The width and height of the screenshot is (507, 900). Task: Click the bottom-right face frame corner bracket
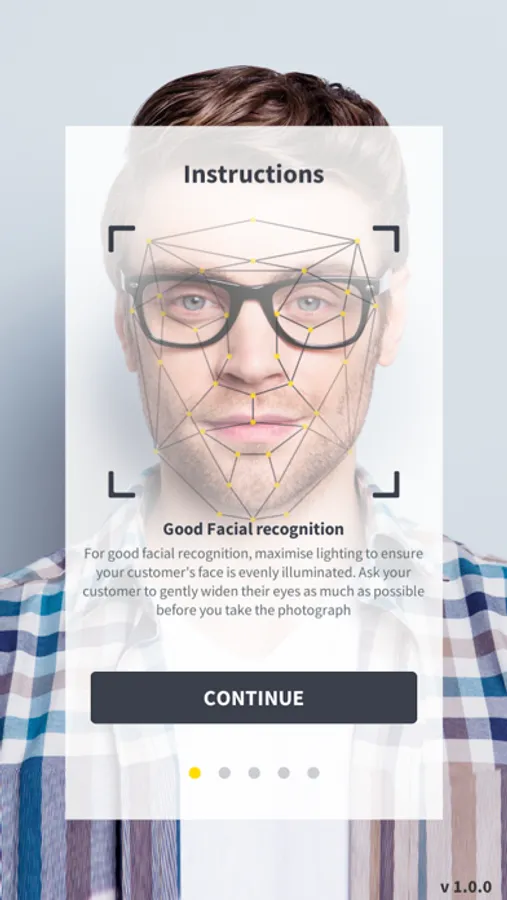[386, 484]
